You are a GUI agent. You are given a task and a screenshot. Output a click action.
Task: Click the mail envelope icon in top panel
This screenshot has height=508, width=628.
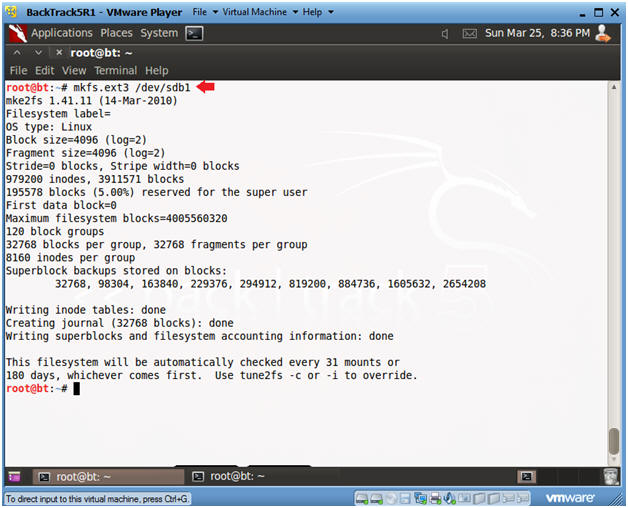[469, 34]
